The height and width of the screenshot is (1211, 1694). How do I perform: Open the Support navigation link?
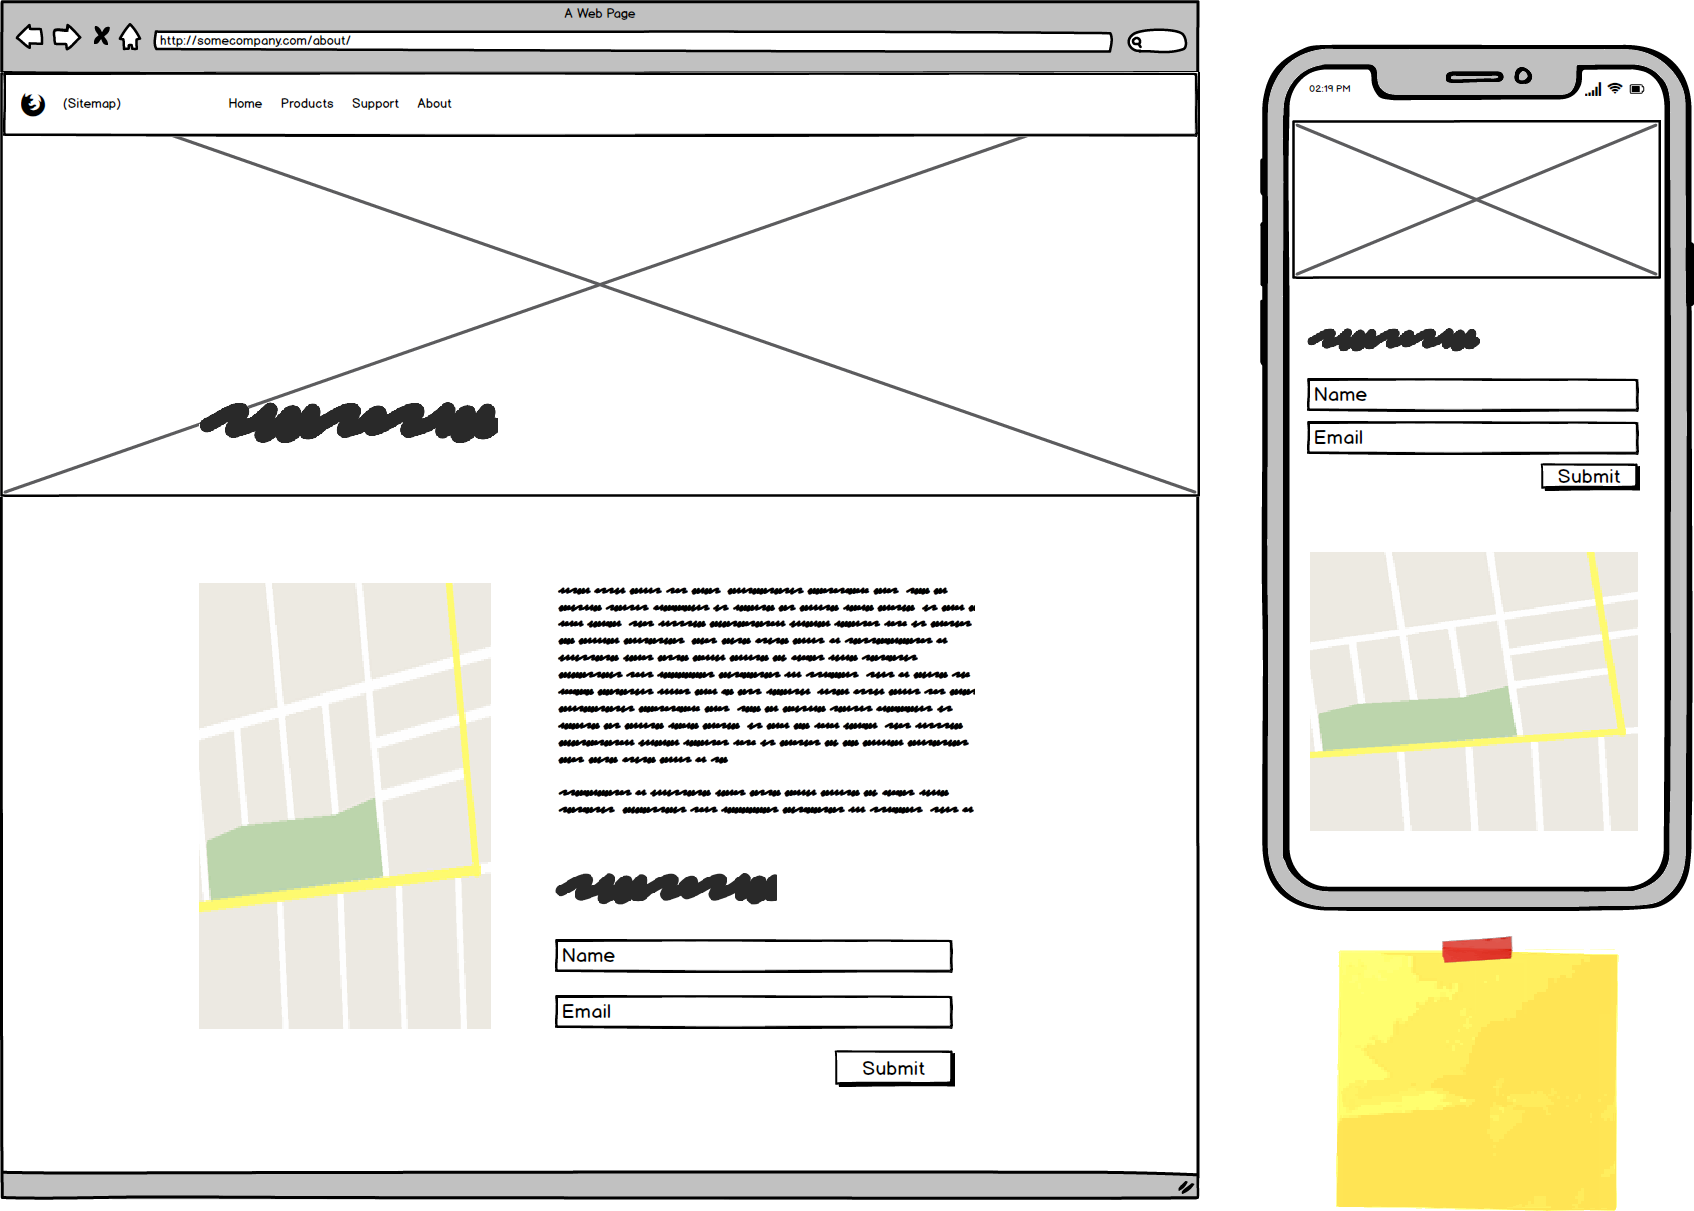click(375, 104)
